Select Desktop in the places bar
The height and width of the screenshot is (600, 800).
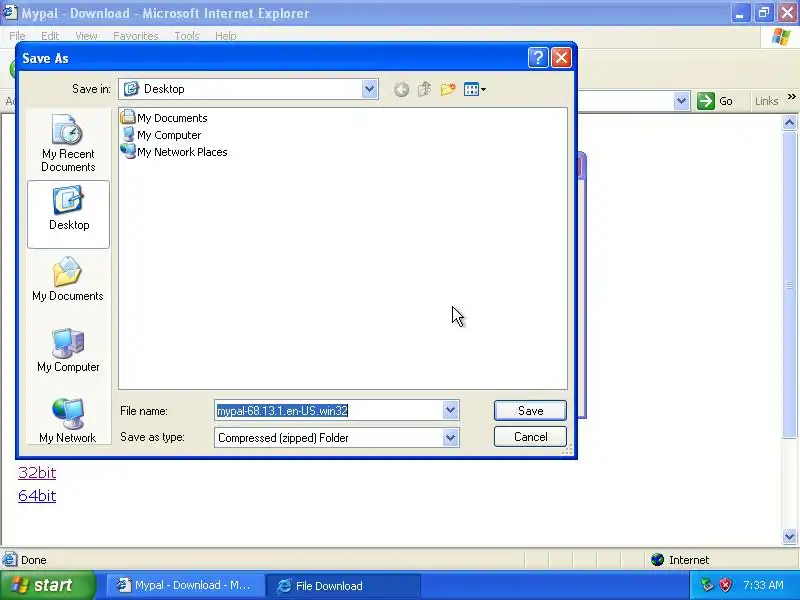(x=68, y=214)
